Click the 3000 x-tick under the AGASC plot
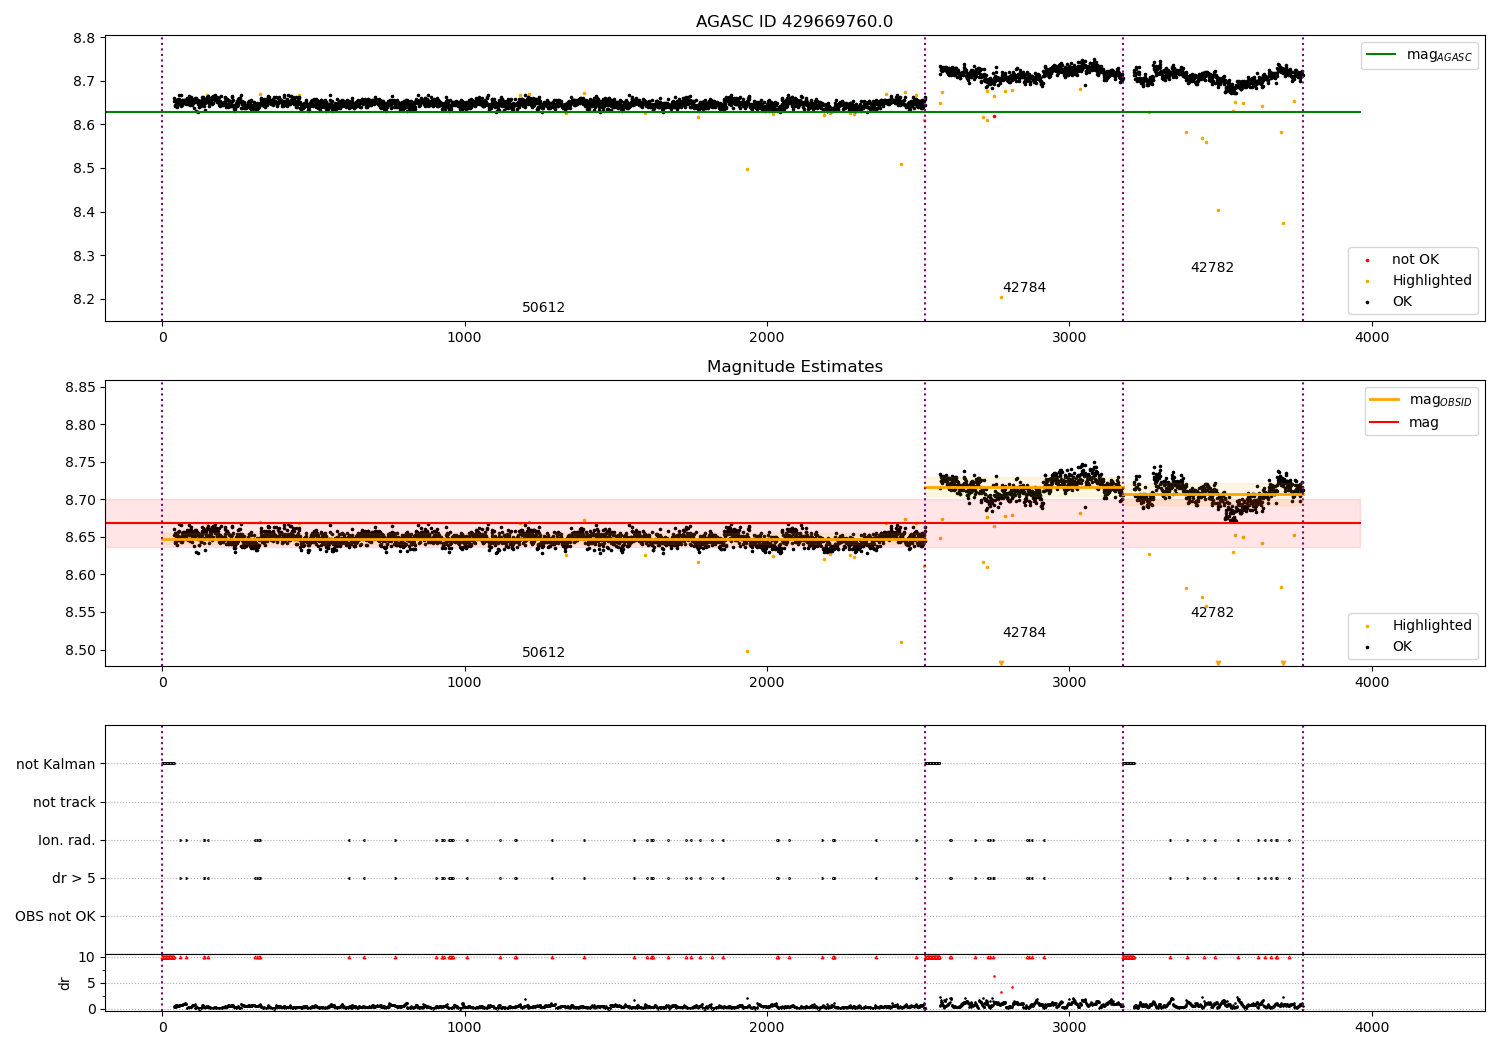 (1069, 338)
